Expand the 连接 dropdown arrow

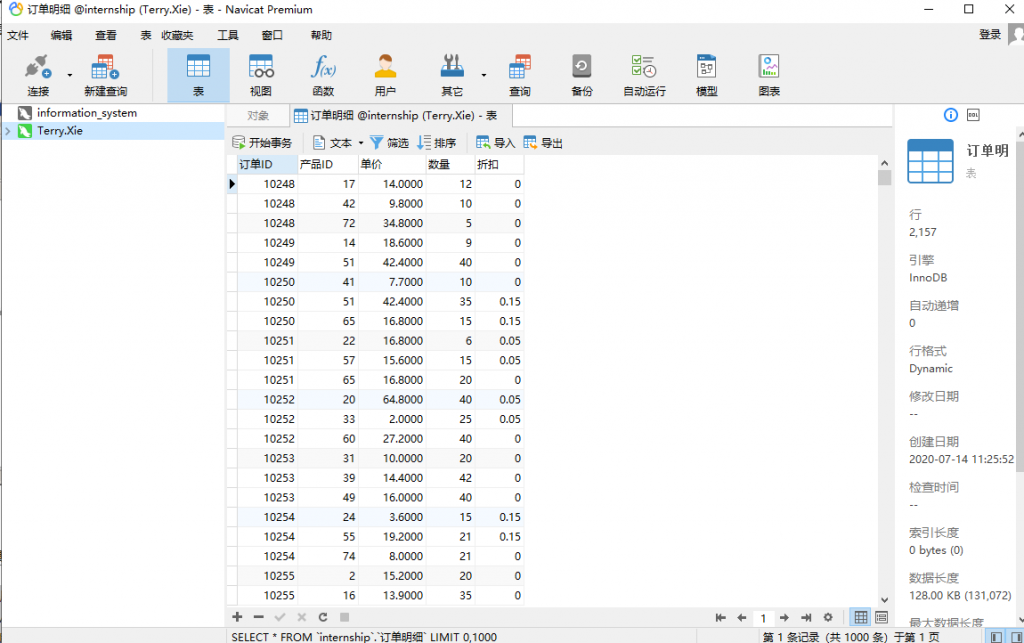pyautogui.click(x=70, y=75)
